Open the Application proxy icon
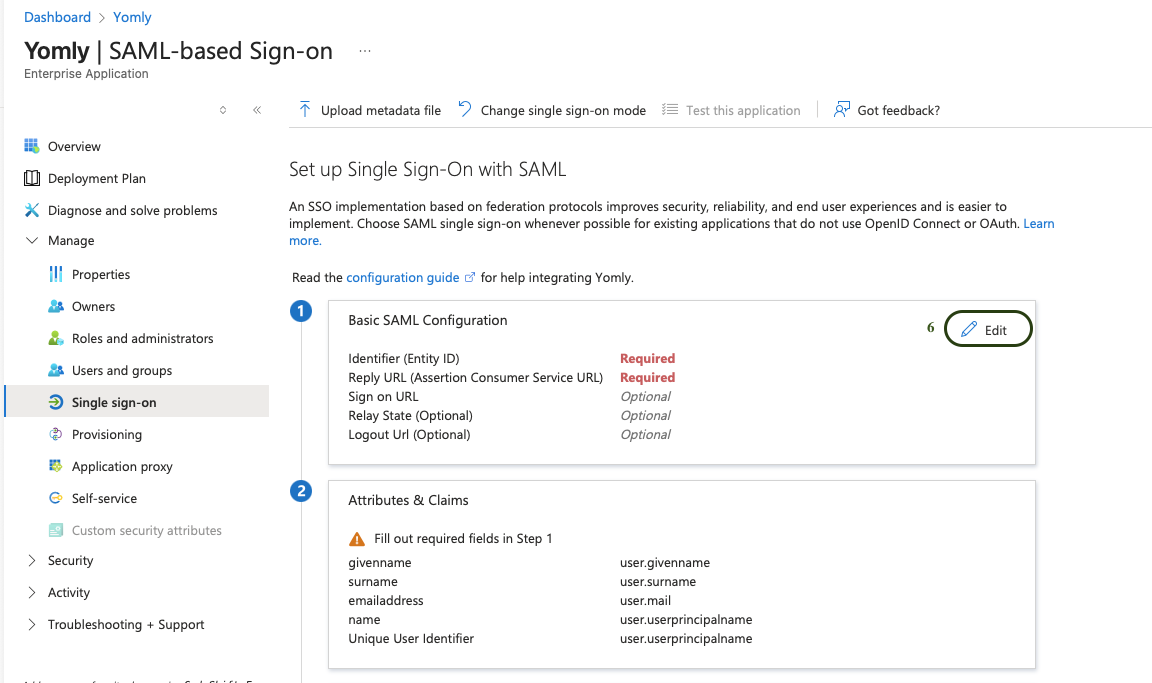 click(x=56, y=466)
